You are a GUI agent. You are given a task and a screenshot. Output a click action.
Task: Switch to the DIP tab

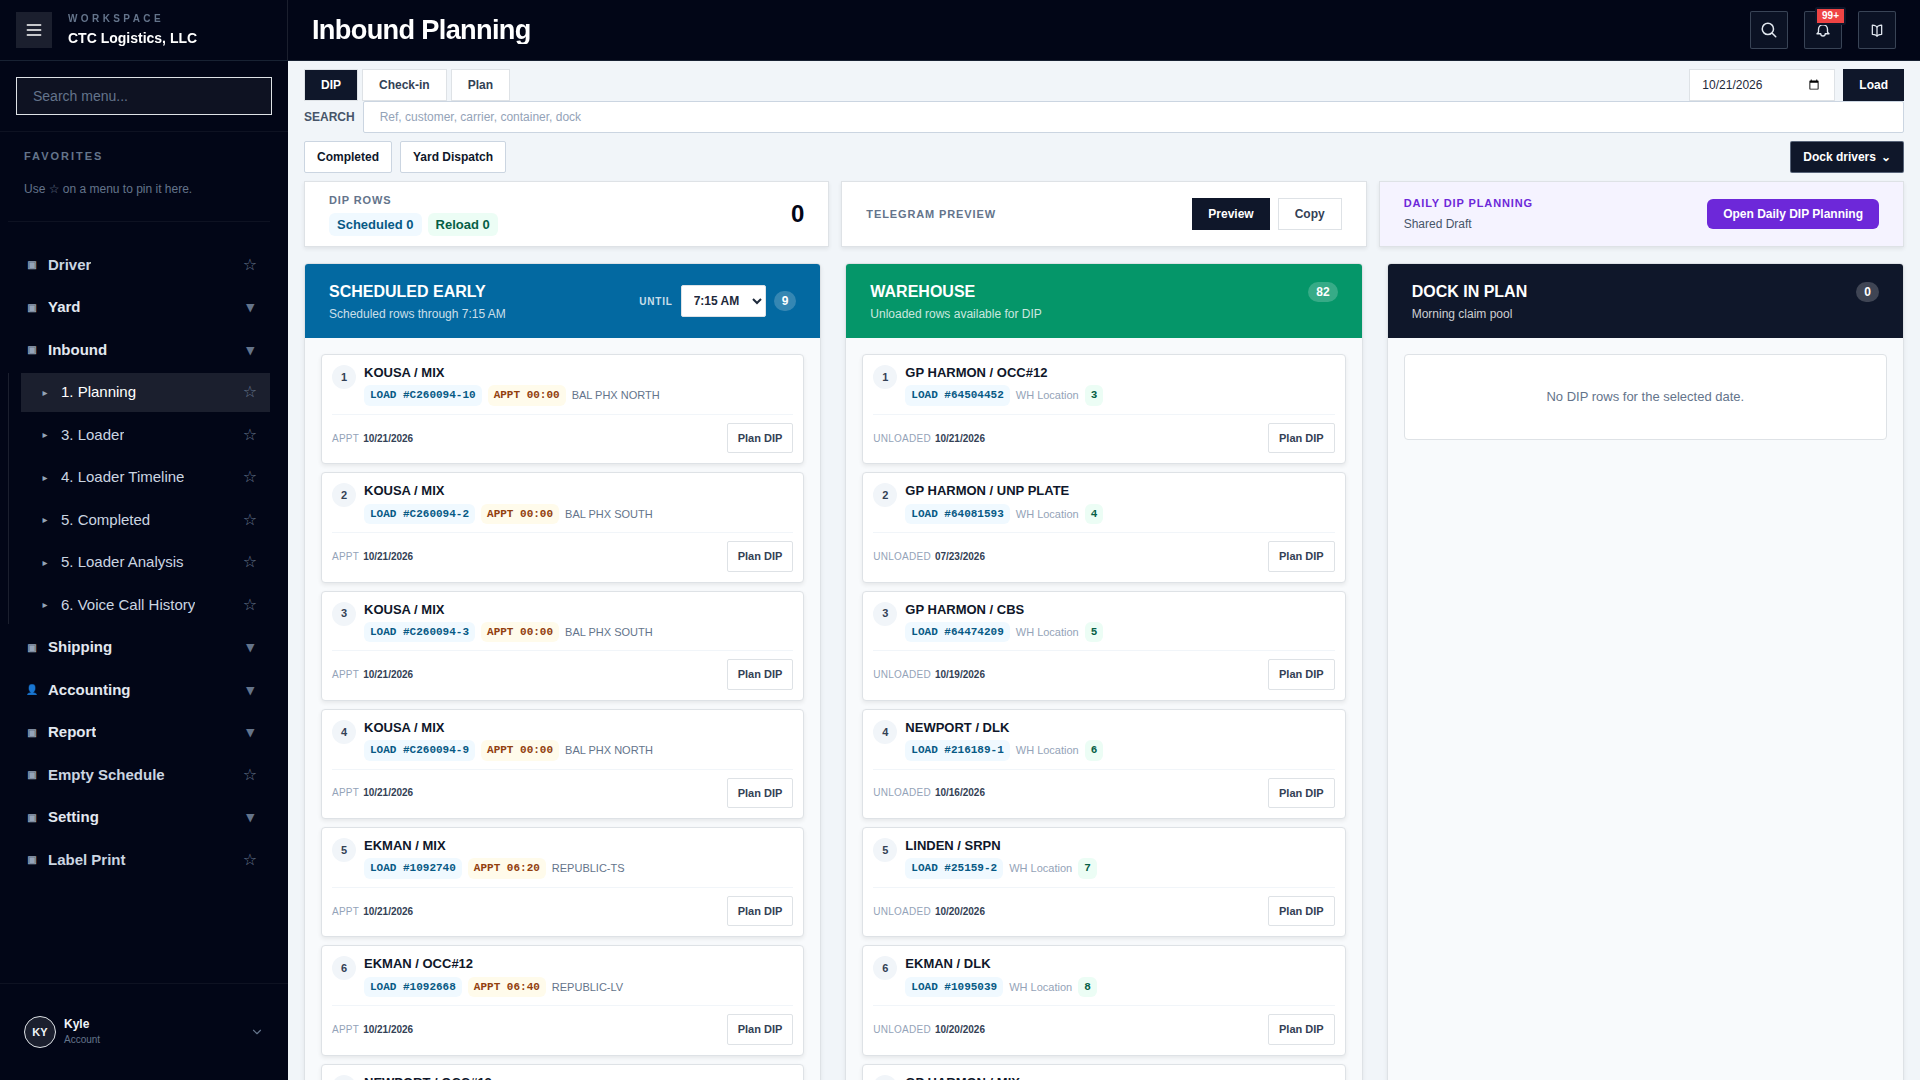[331, 85]
